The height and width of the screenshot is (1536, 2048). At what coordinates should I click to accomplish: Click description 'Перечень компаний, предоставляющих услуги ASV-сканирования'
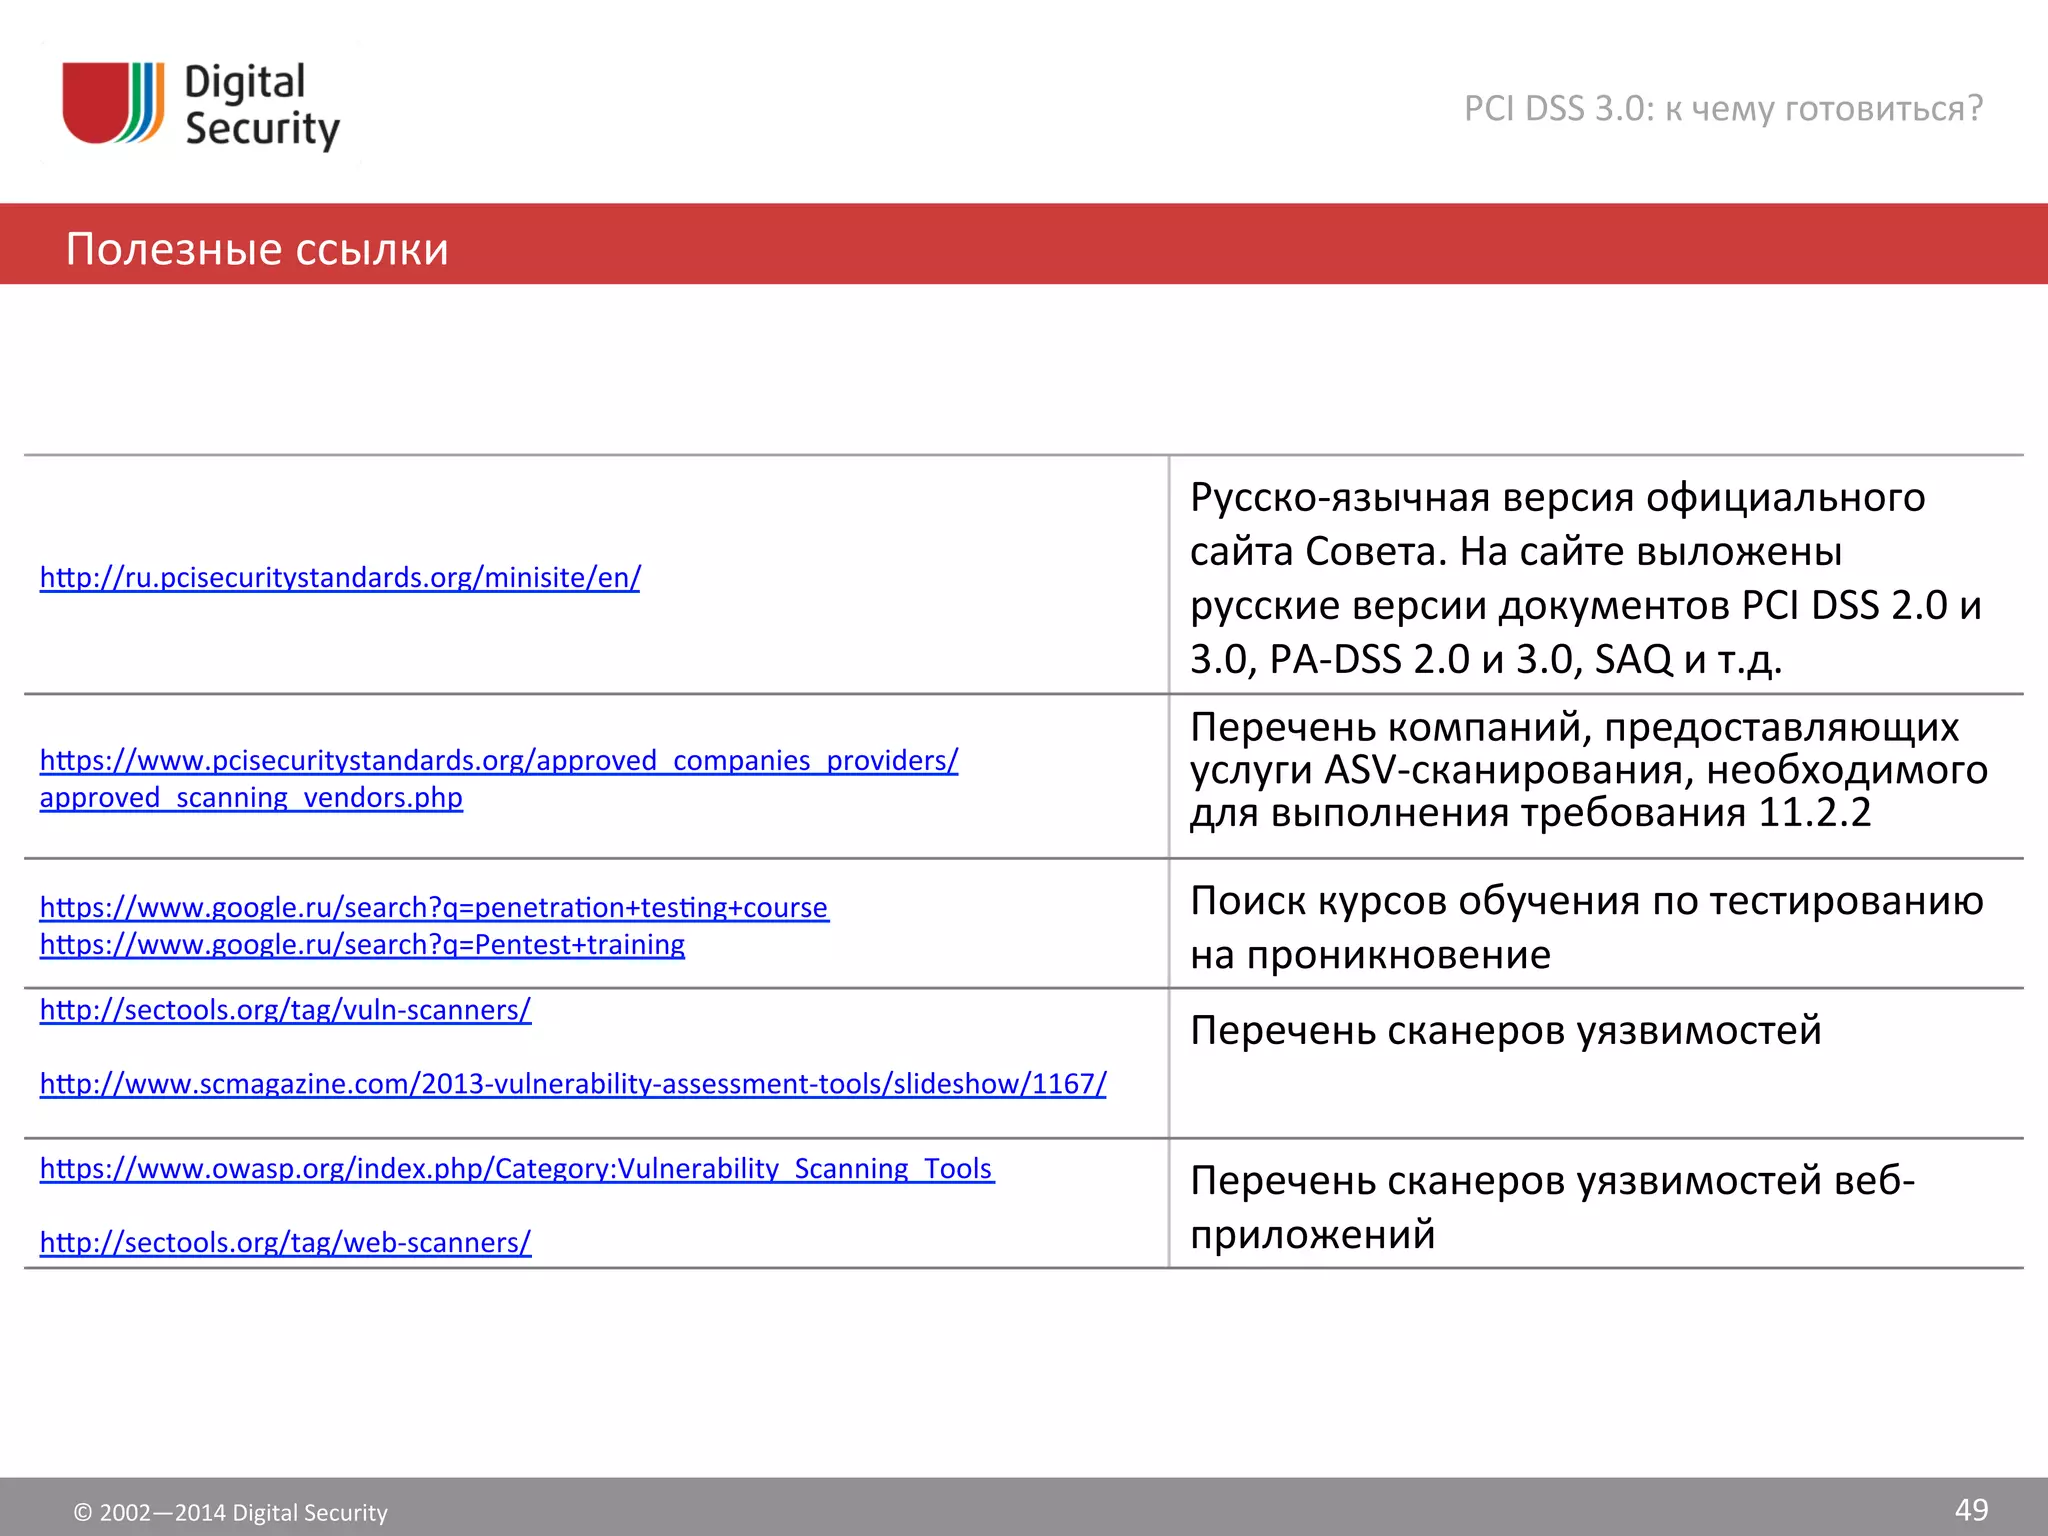coord(1589,770)
